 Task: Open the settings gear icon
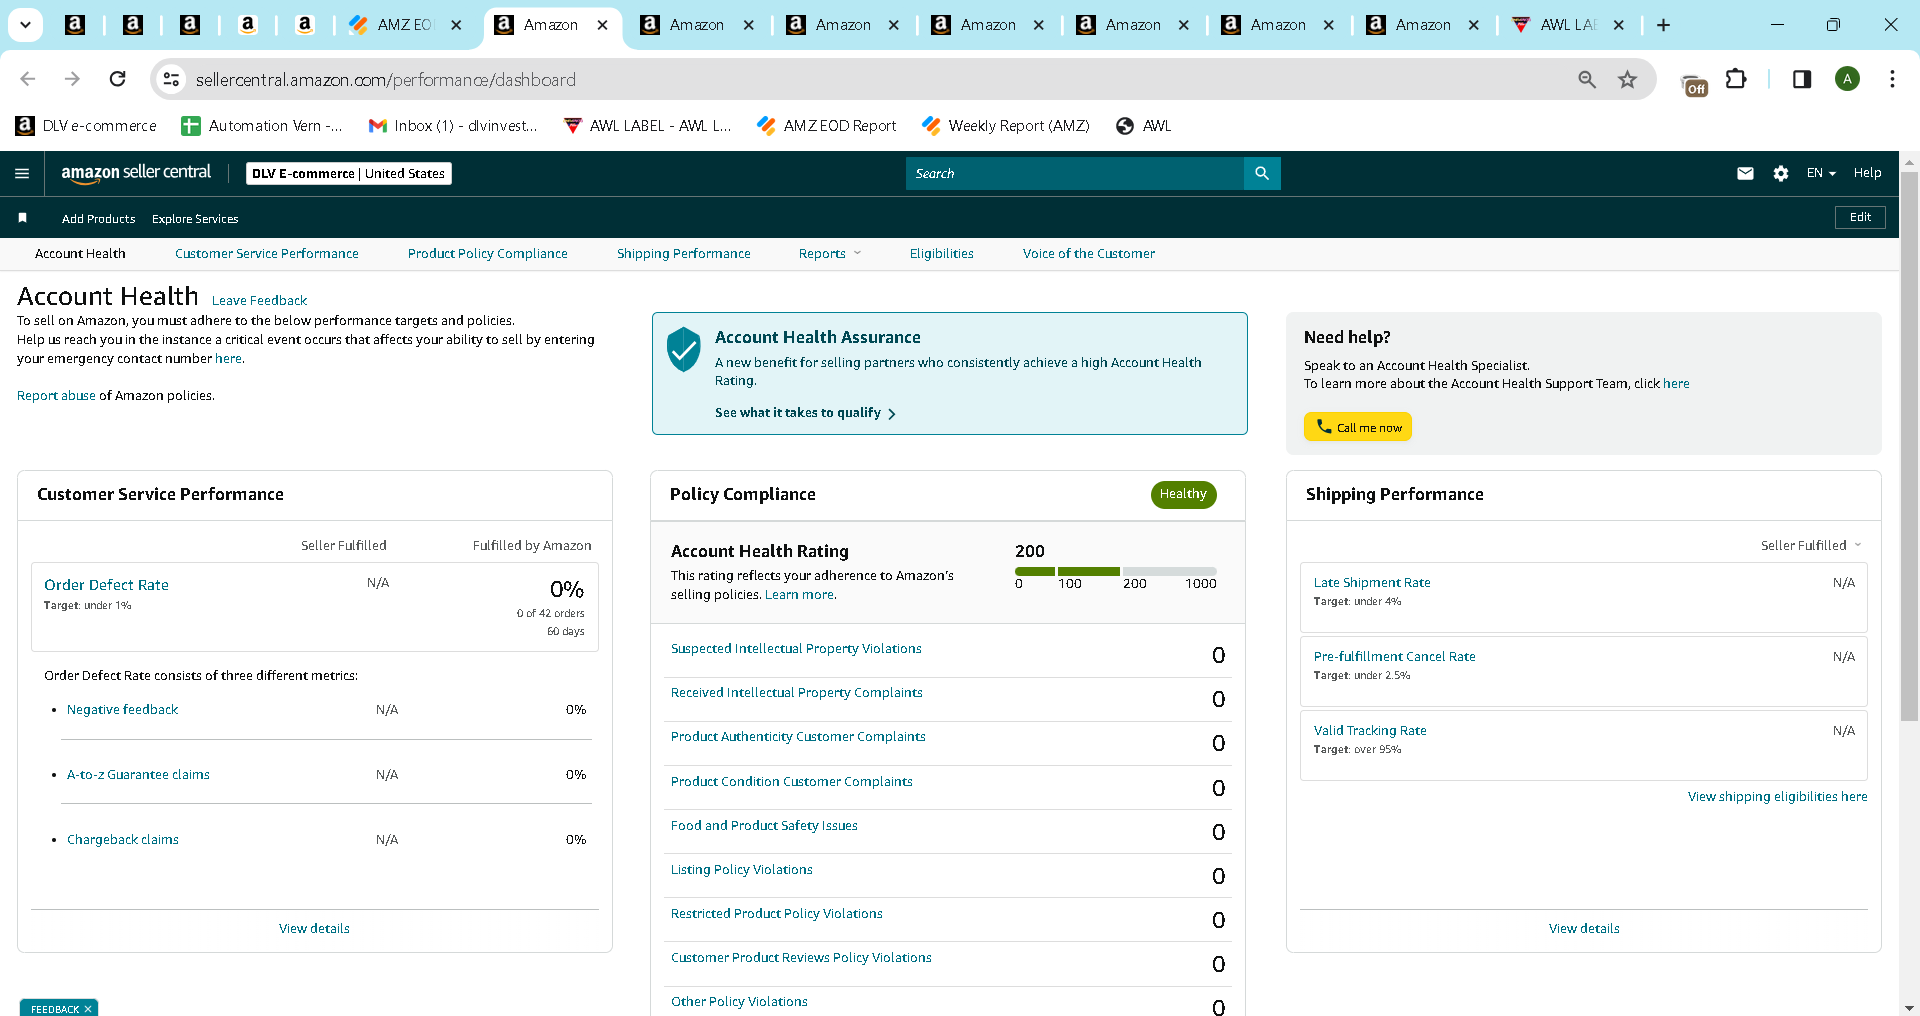[1781, 173]
